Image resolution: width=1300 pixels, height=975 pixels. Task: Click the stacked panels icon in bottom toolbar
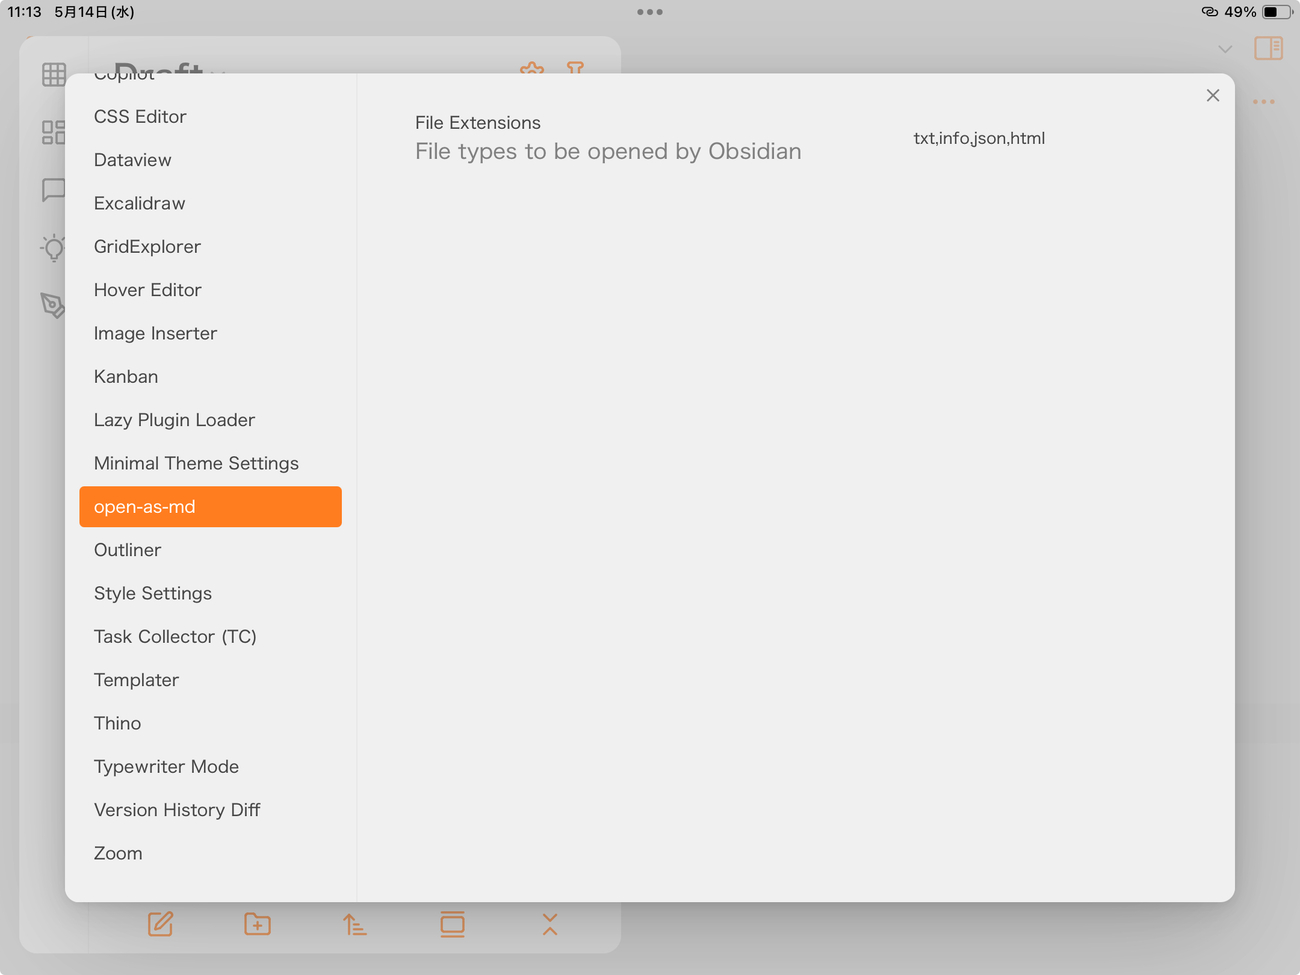pyautogui.click(x=452, y=924)
